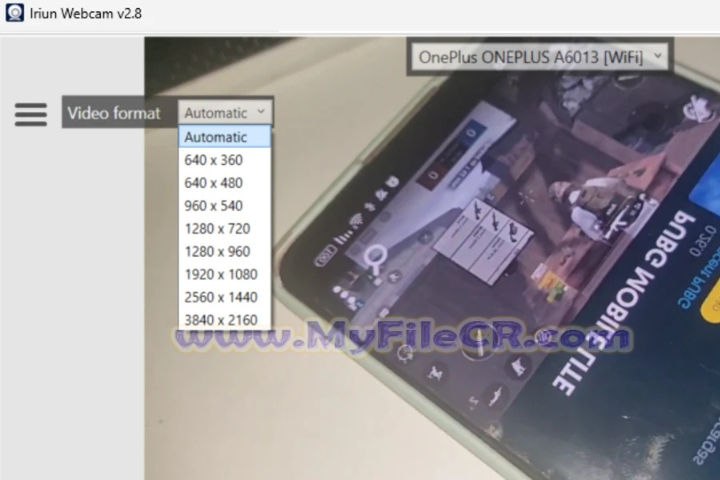This screenshot has height=480, width=720.
Task: Click the Iriun Webcam app icon
Action: tap(15, 12)
